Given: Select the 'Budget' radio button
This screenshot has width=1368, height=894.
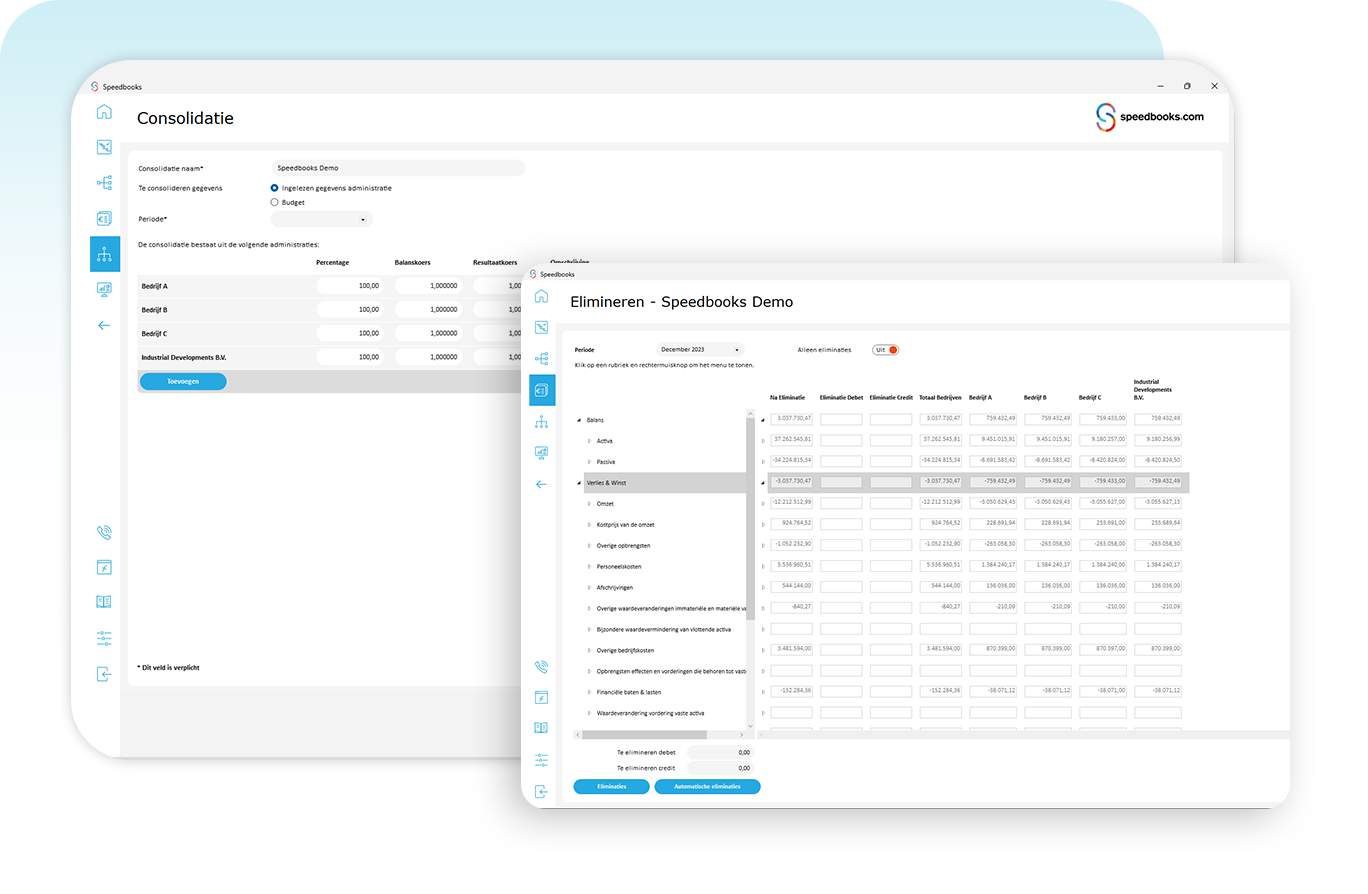Looking at the screenshot, I should [x=275, y=202].
